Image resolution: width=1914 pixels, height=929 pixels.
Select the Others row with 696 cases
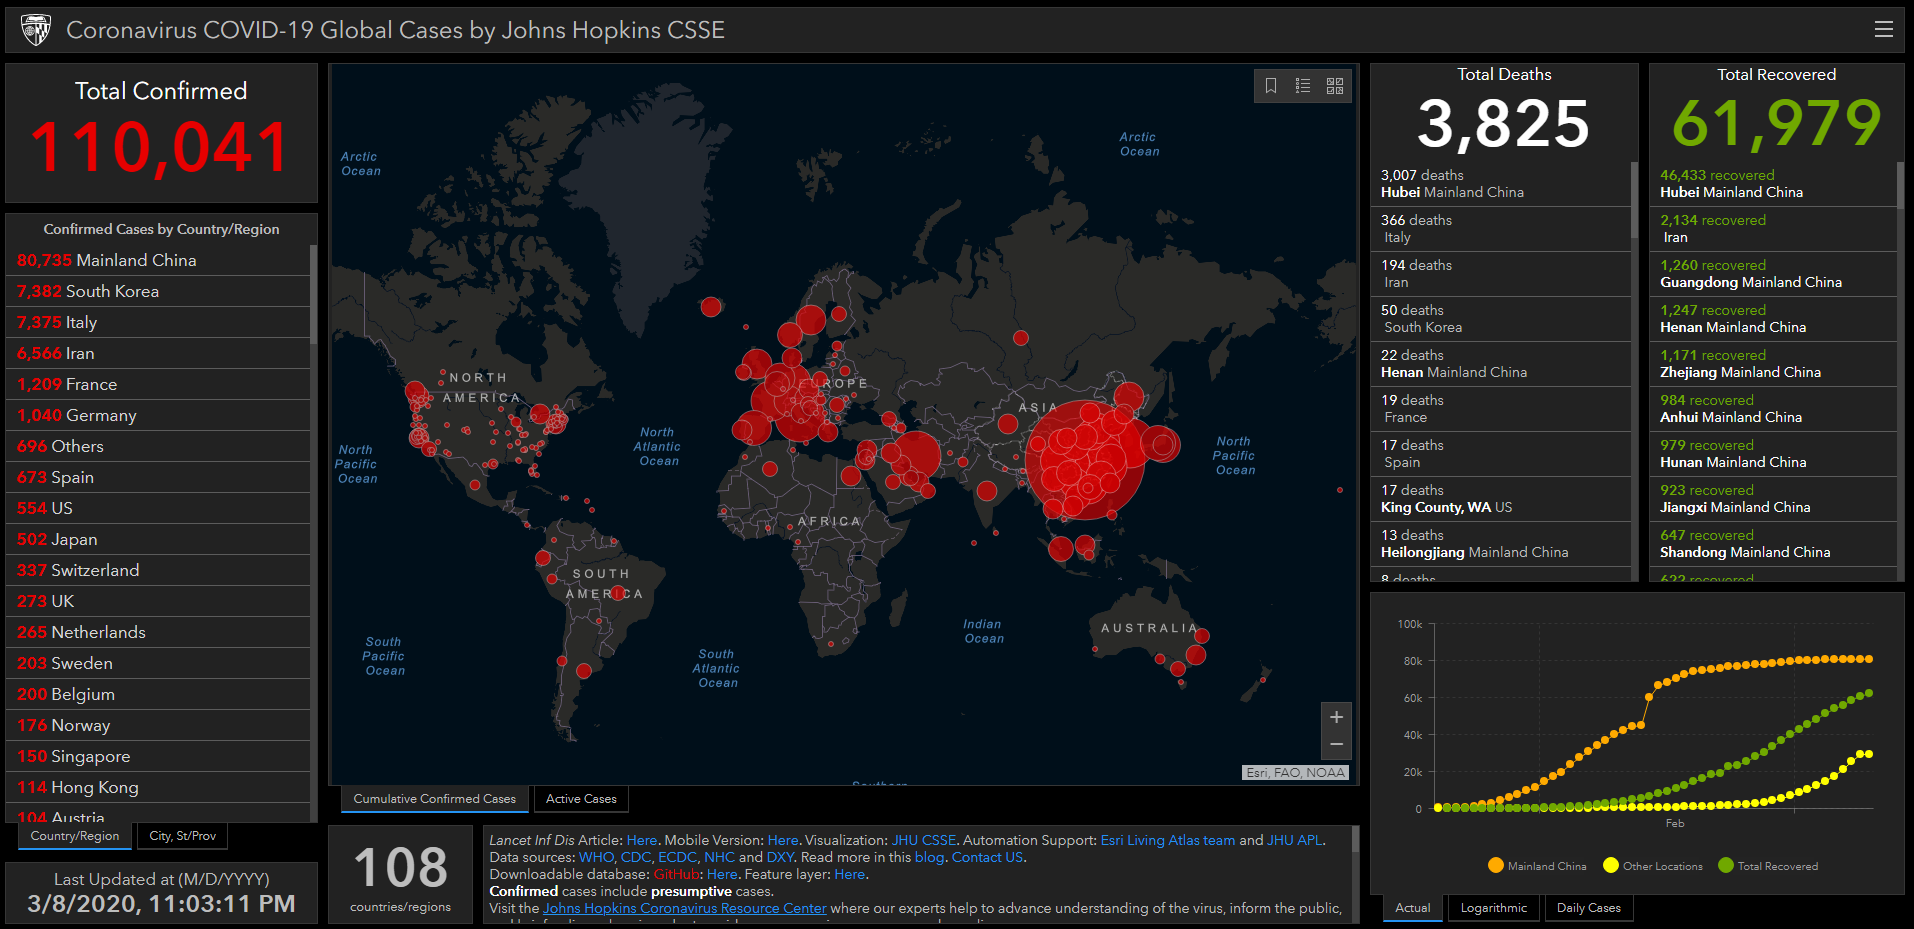pos(160,446)
